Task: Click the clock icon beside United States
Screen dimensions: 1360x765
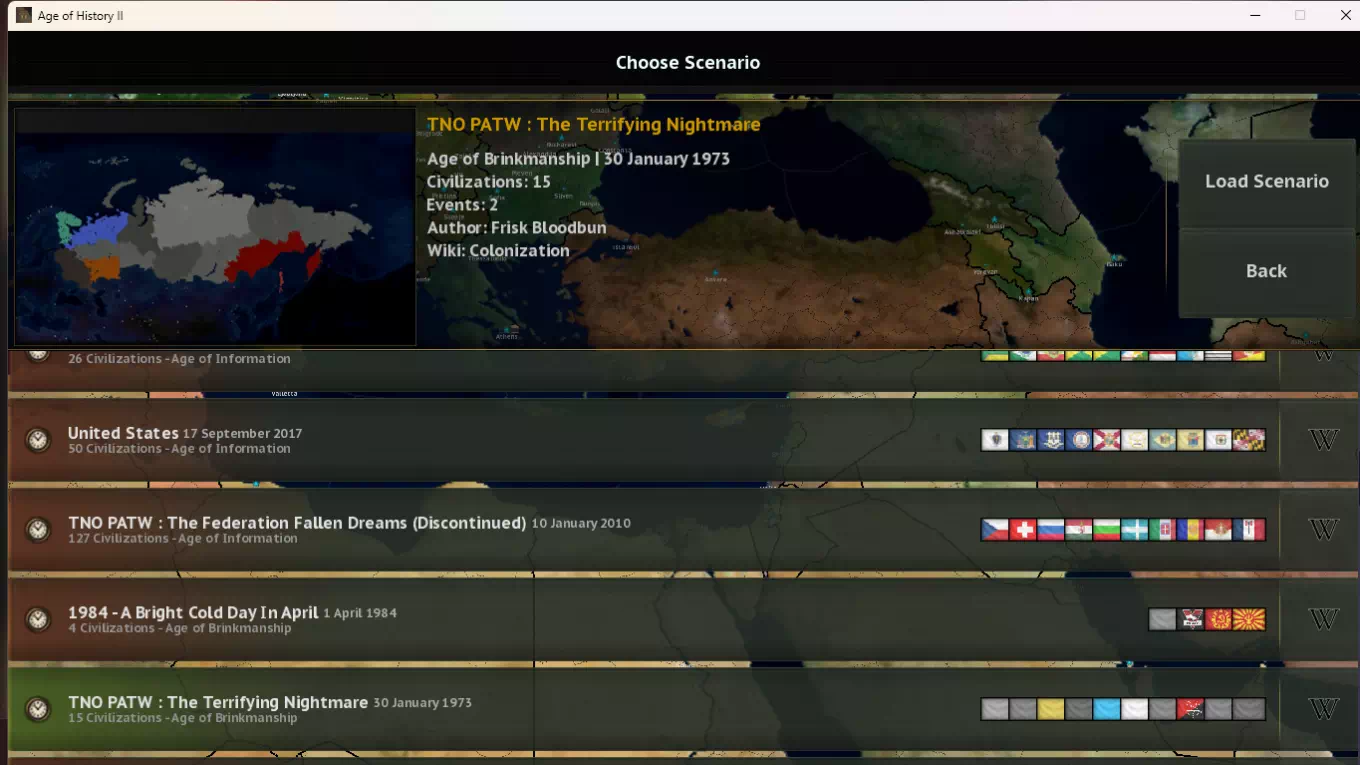Action: (x=37, y=440)
